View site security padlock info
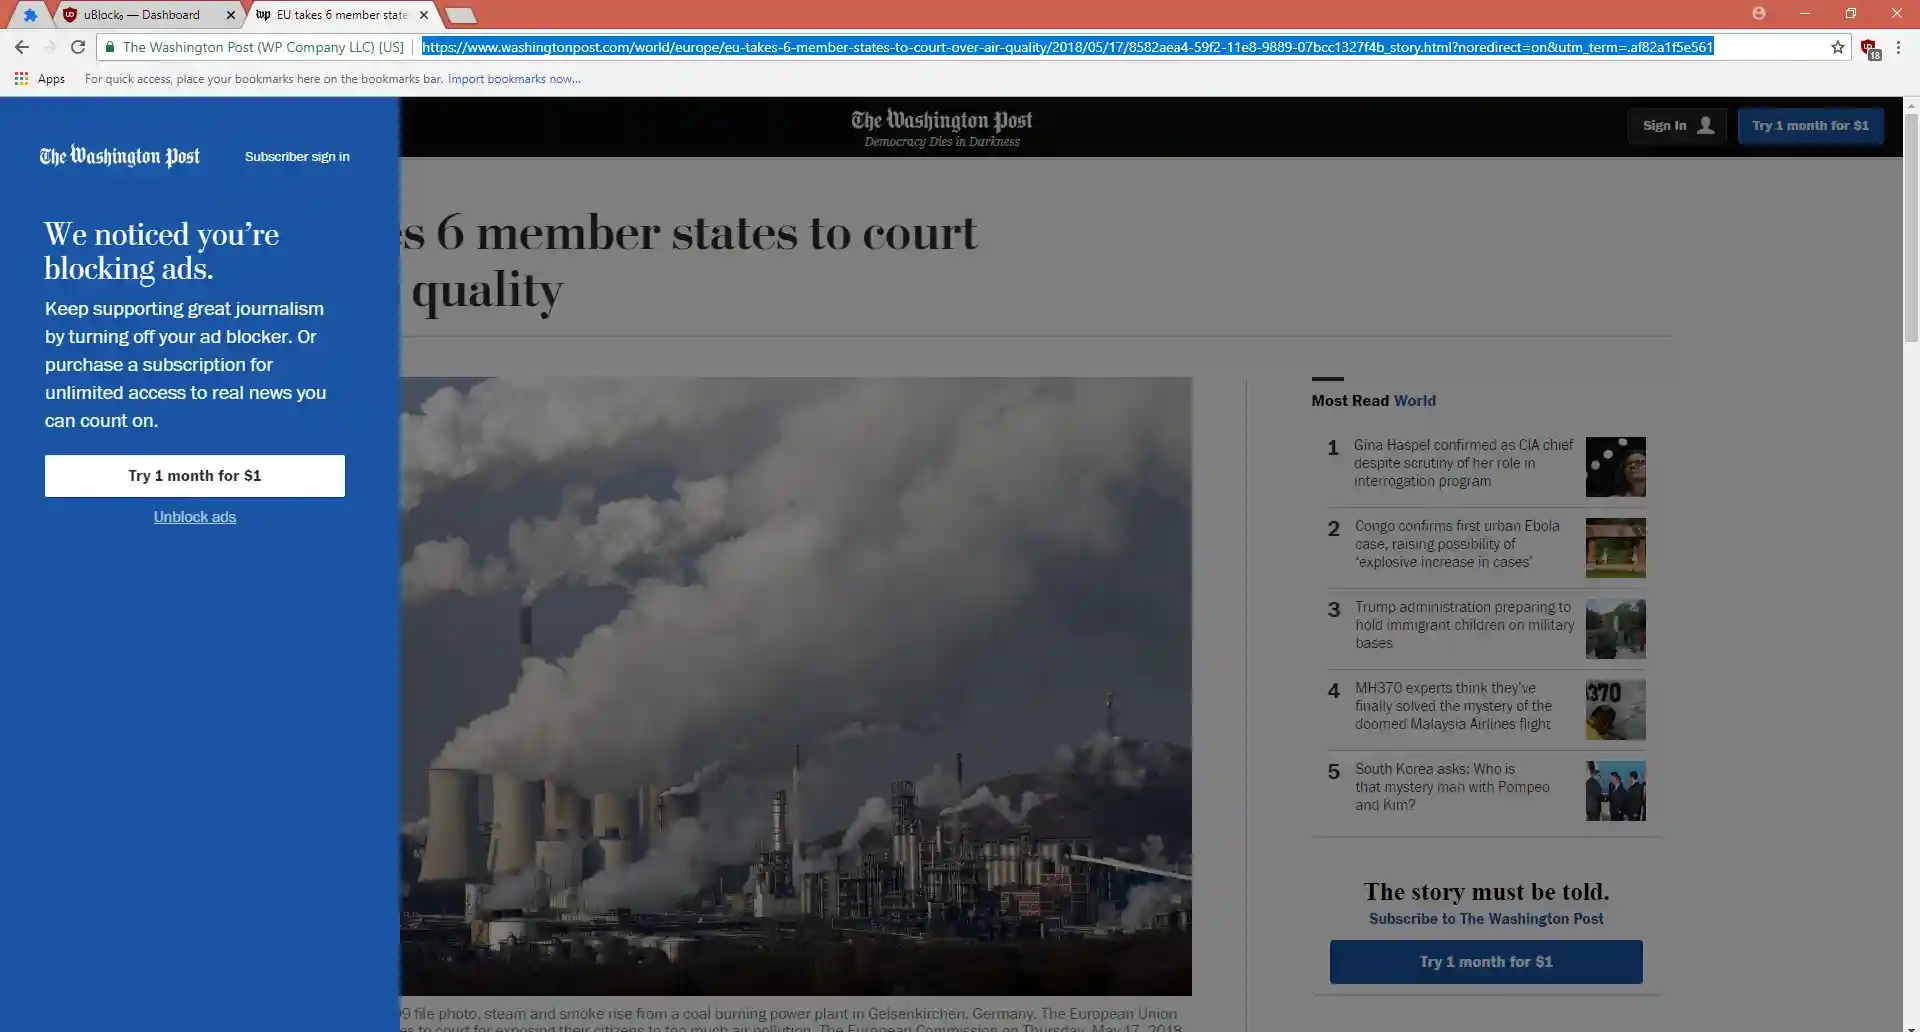The height and width of the screenshot is (1032, 1920). 111,47
